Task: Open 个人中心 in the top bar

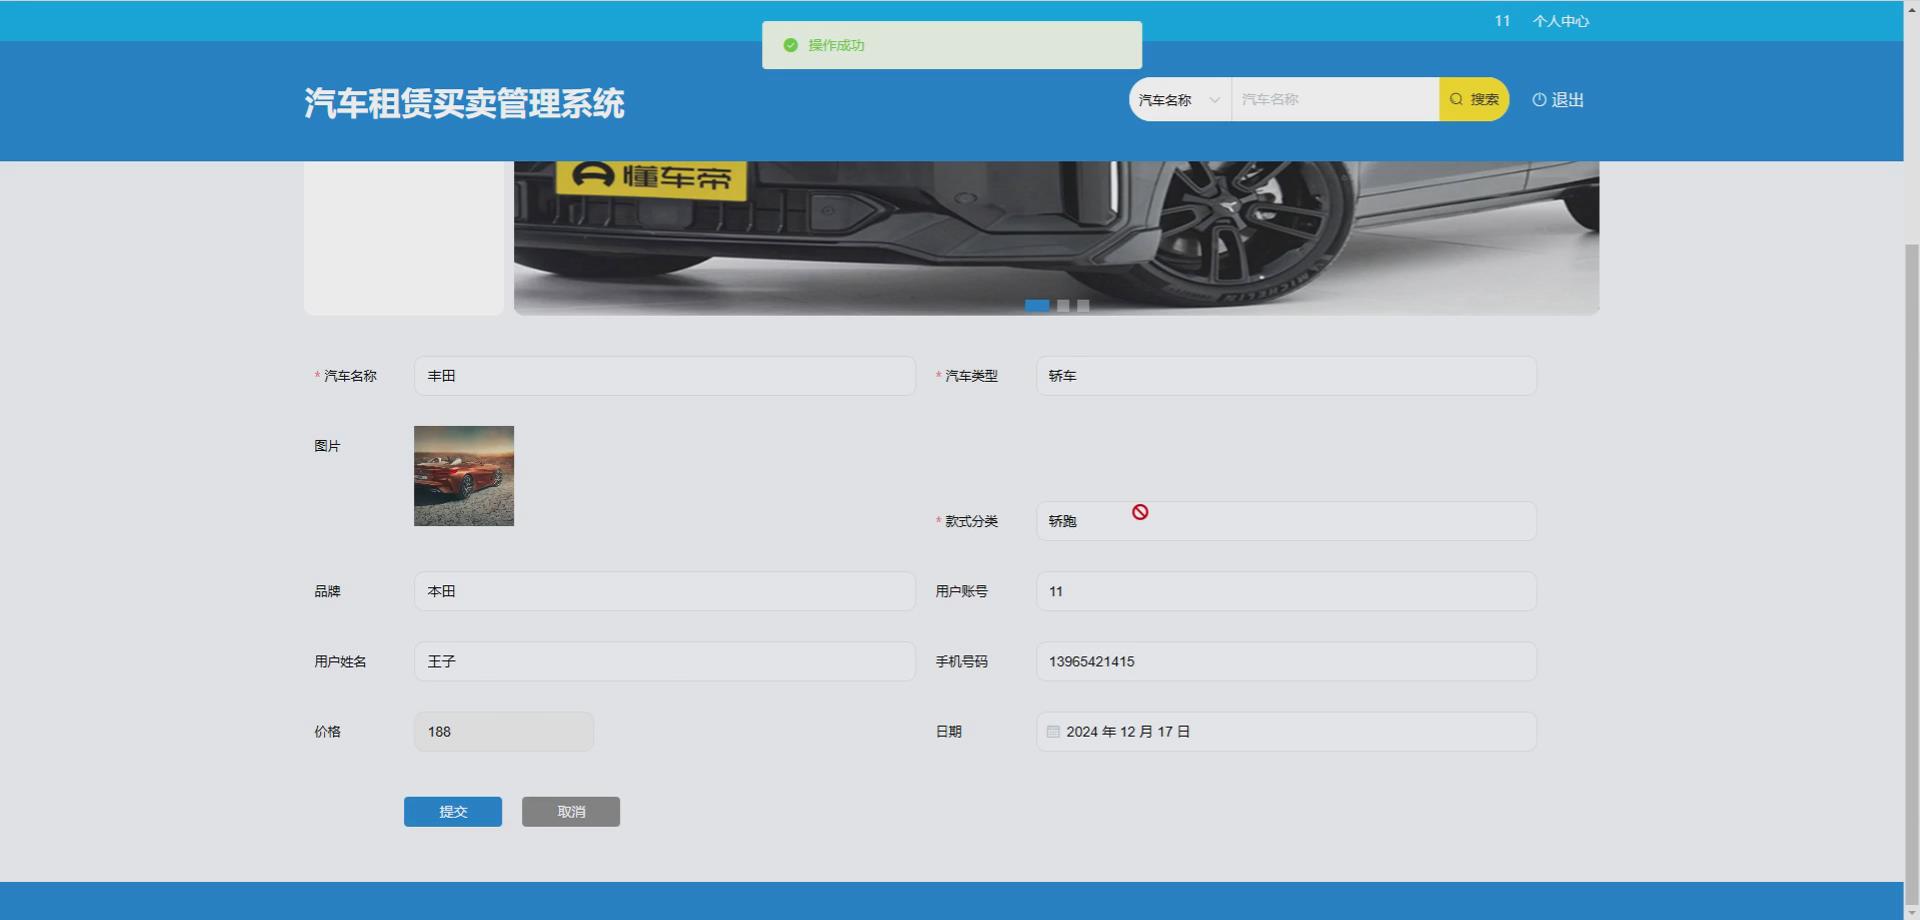Action: (x=1560, y=21)
